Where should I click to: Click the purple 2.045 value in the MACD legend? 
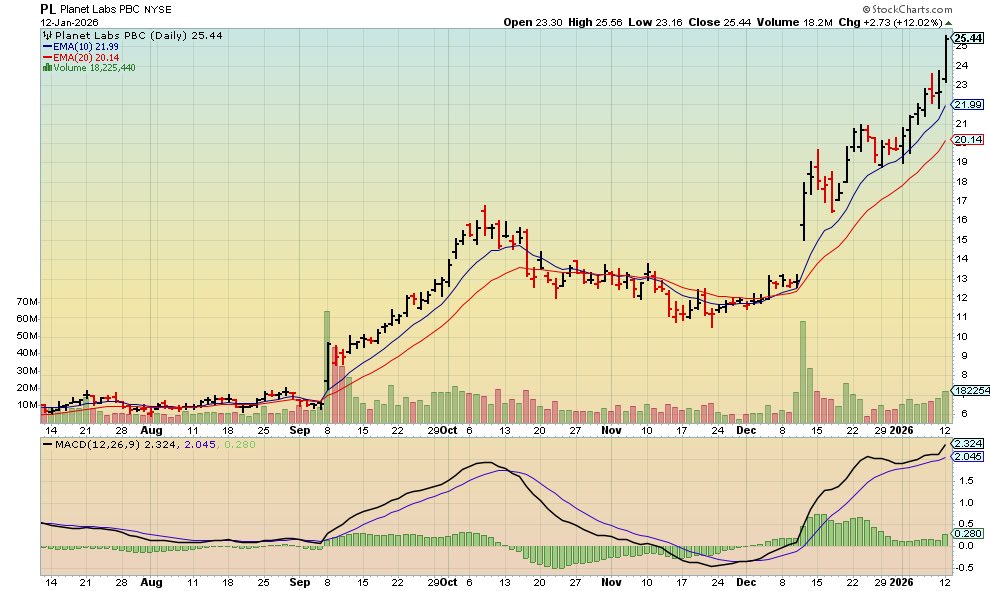pos(198,445)
